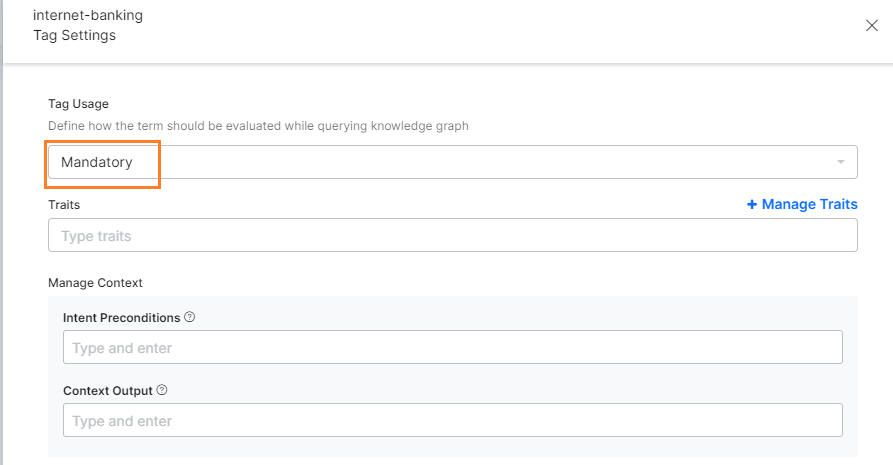The image size is (893, 465).
Task: Click the Manage Context heading
Action: pos(95,283)
